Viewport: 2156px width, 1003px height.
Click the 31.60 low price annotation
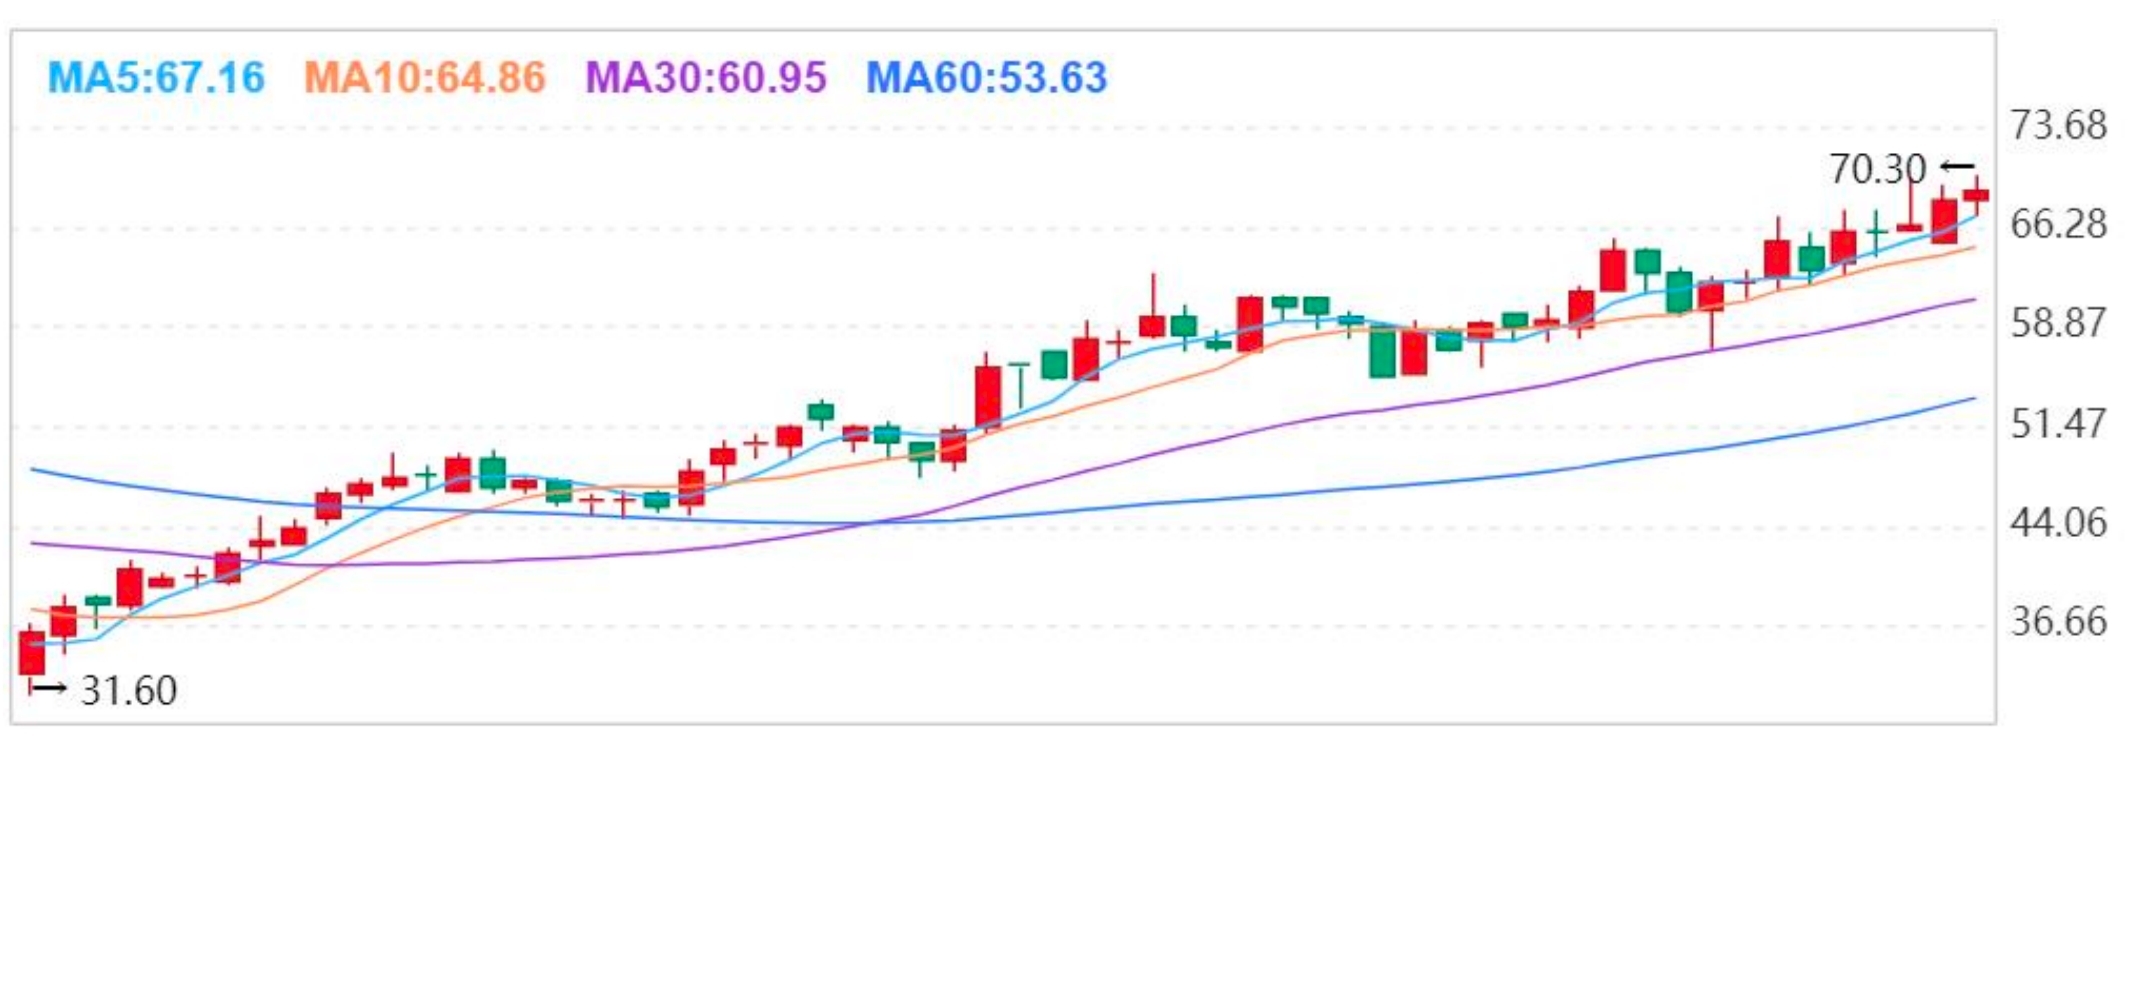(129, 691)
